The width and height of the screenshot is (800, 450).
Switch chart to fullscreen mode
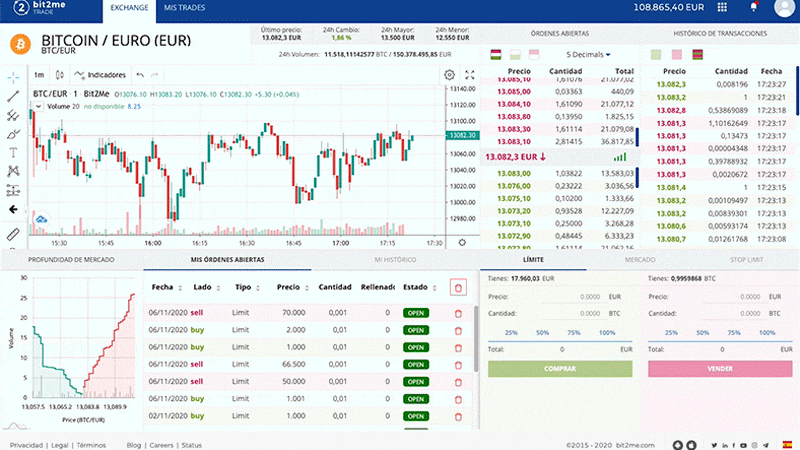click(470, 75)
